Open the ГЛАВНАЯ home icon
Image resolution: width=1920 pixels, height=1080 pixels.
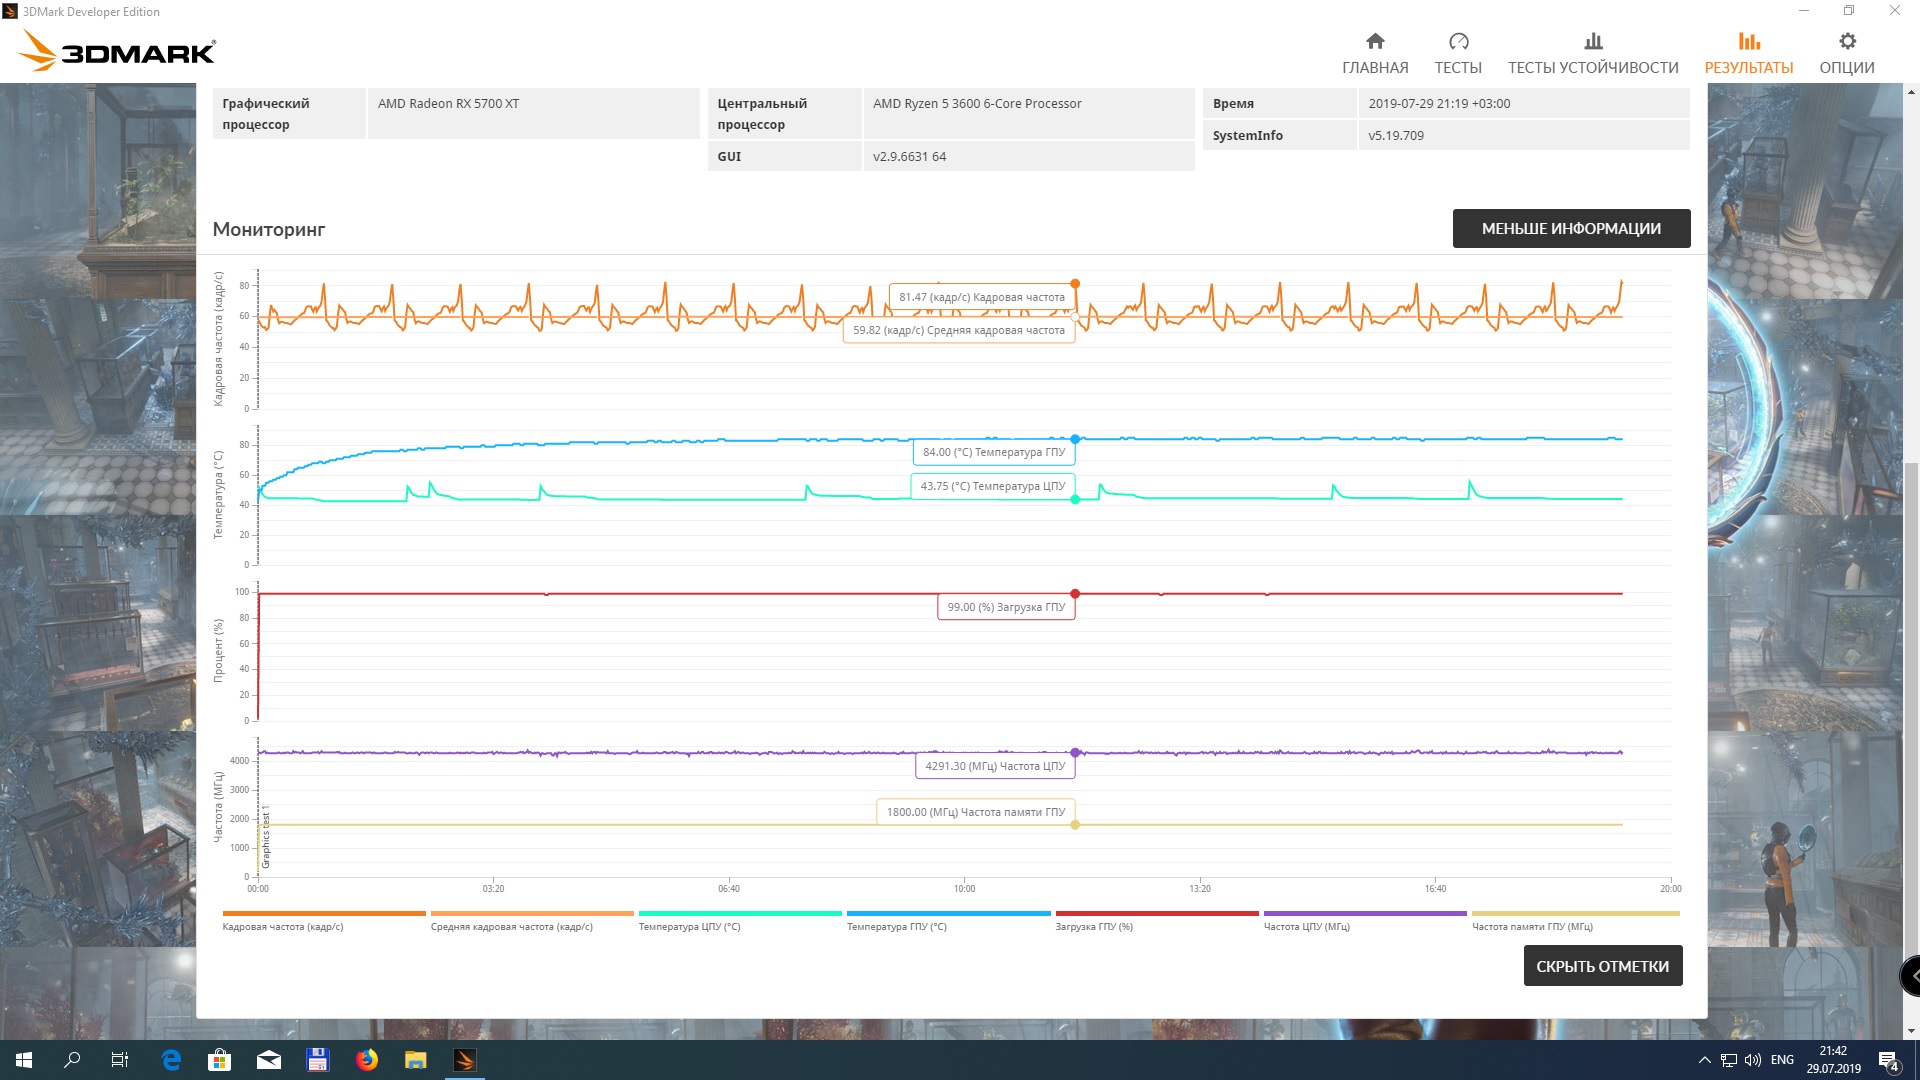pos(1375,41)
